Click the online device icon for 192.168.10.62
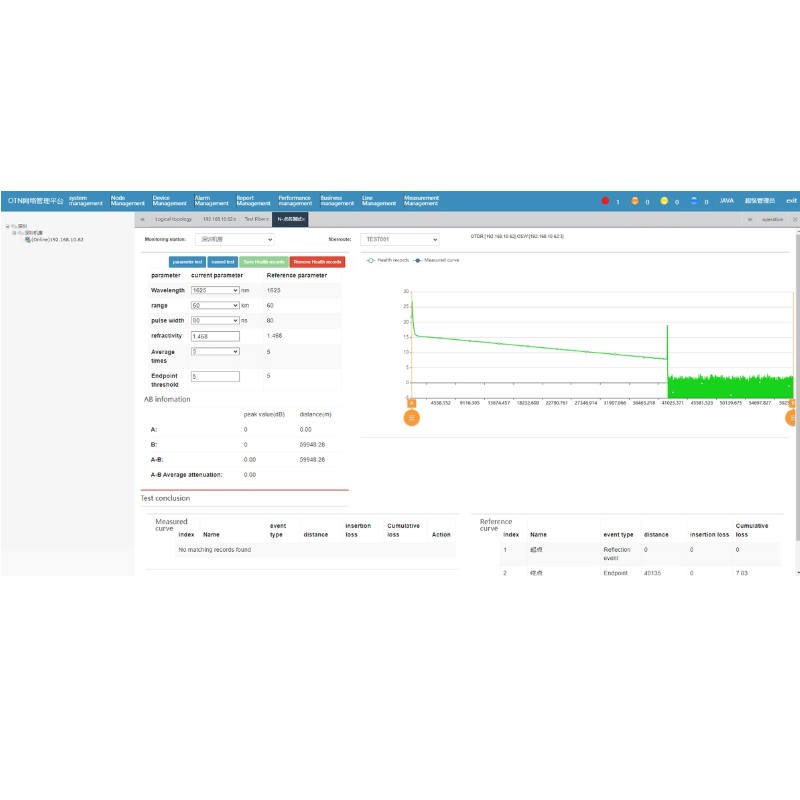This screenshot has height=800, width=800. coord(28,240)
